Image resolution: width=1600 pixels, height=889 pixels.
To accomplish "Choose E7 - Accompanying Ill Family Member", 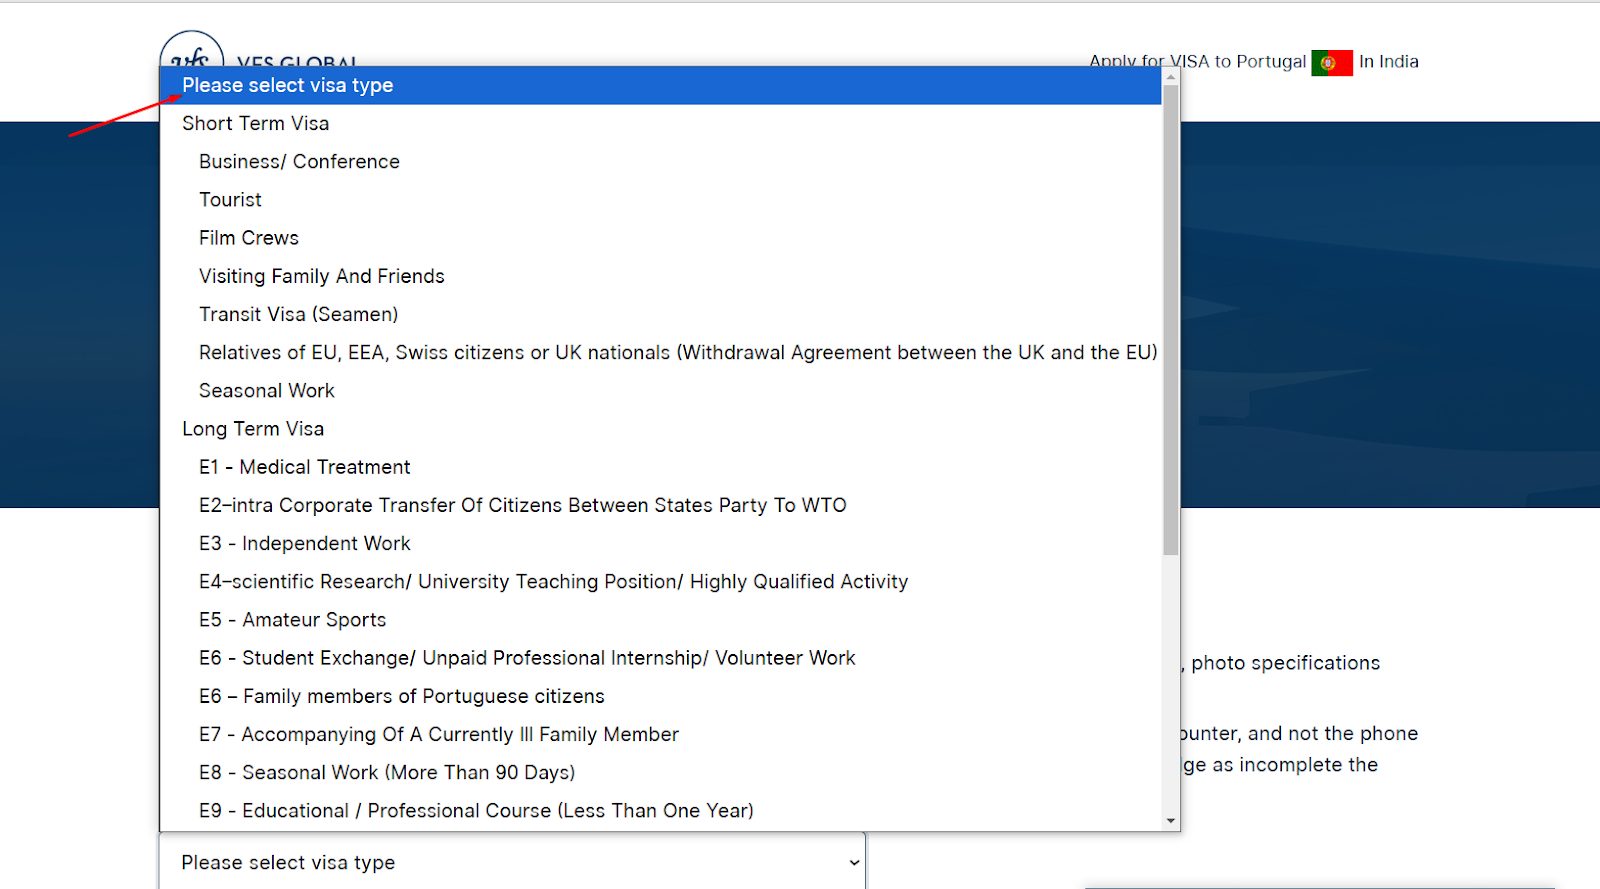I will [660, 734].
